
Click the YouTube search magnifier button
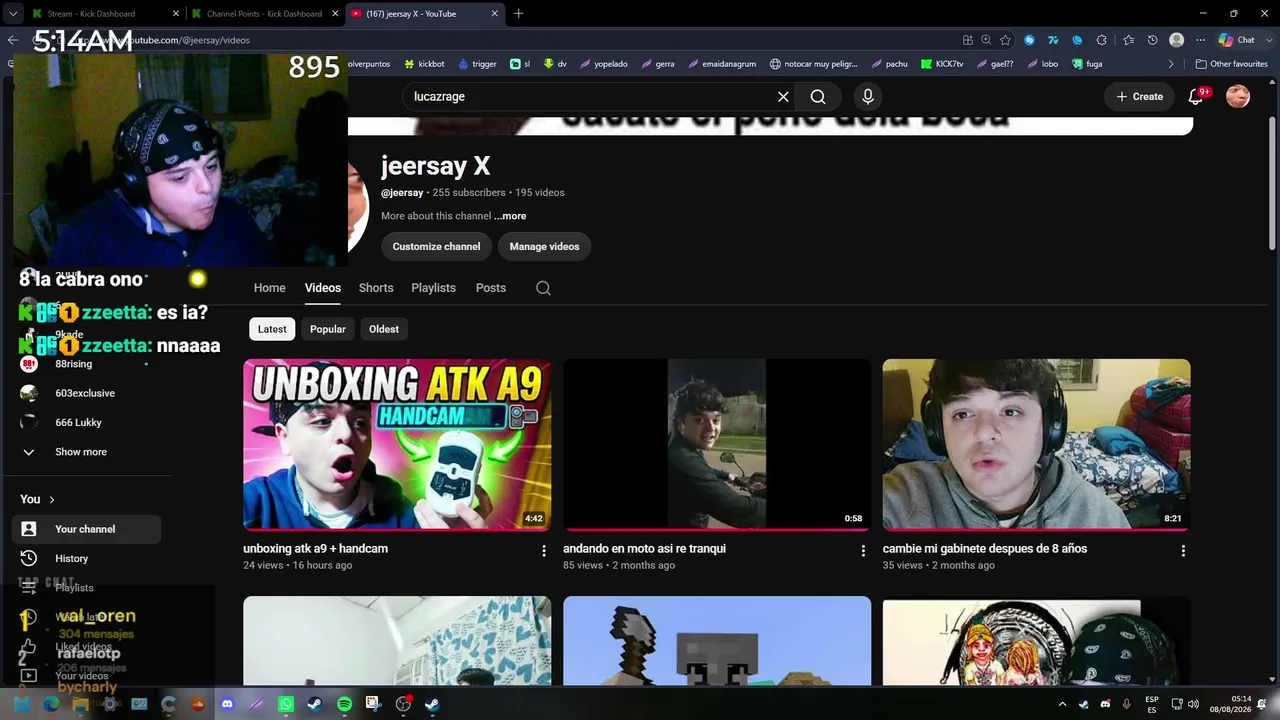click(x=818, y=97)
